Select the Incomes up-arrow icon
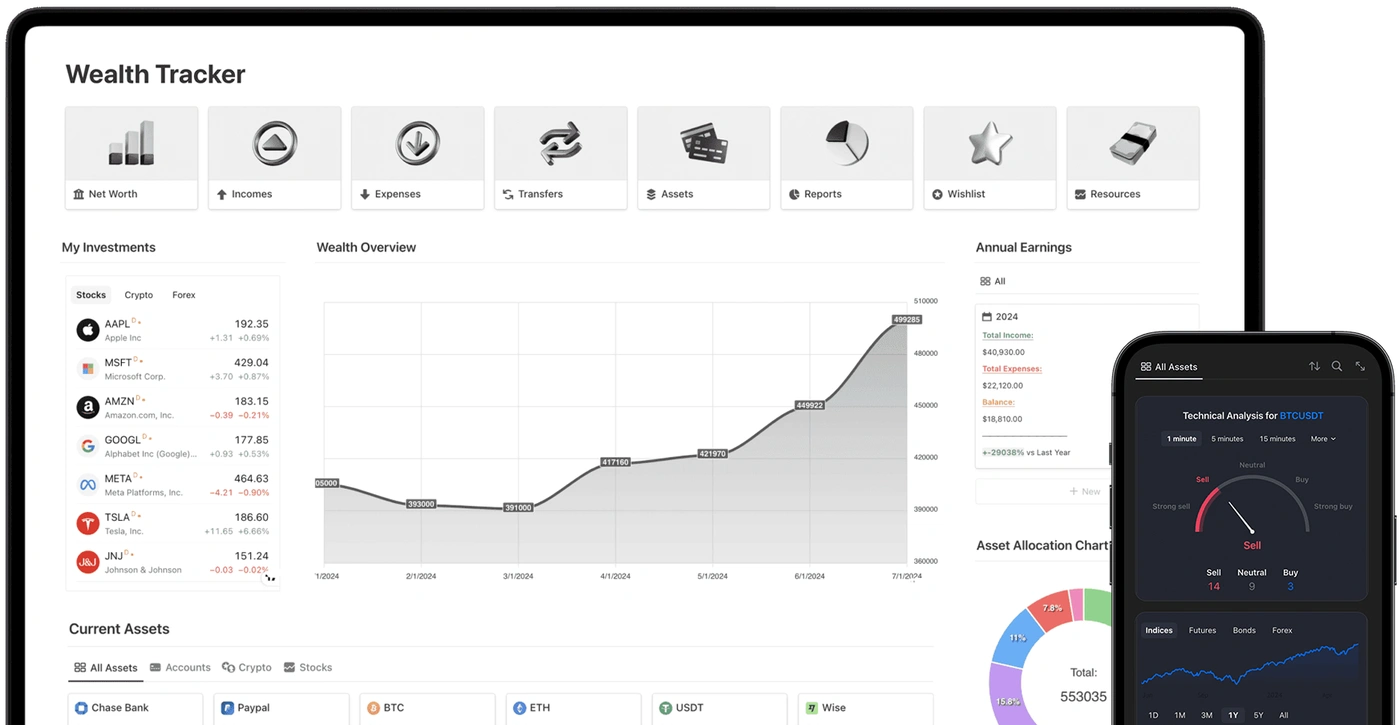This screenshot has width=1400, height=725. 274,143
